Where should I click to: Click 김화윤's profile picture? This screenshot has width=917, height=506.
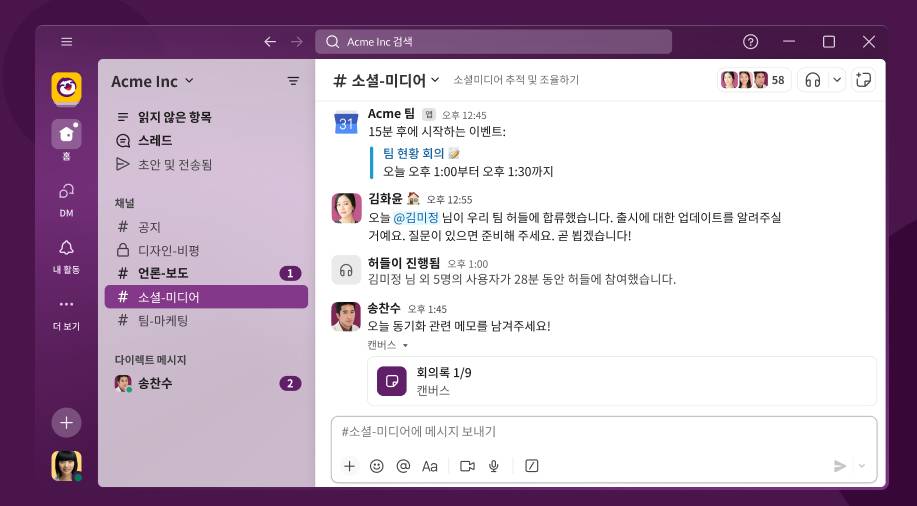(346, 208)
